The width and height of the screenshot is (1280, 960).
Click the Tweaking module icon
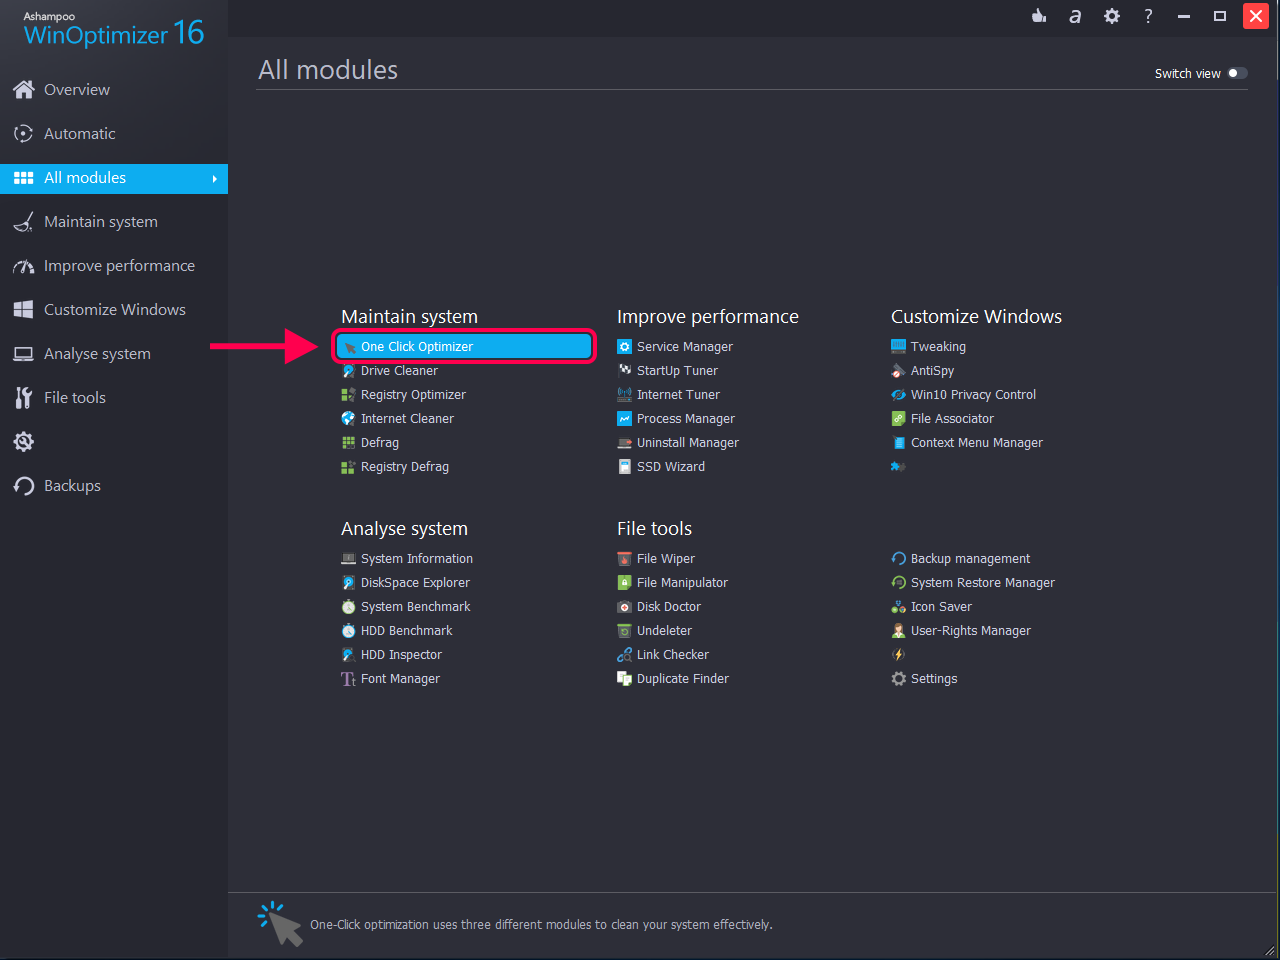pos(898,347)
